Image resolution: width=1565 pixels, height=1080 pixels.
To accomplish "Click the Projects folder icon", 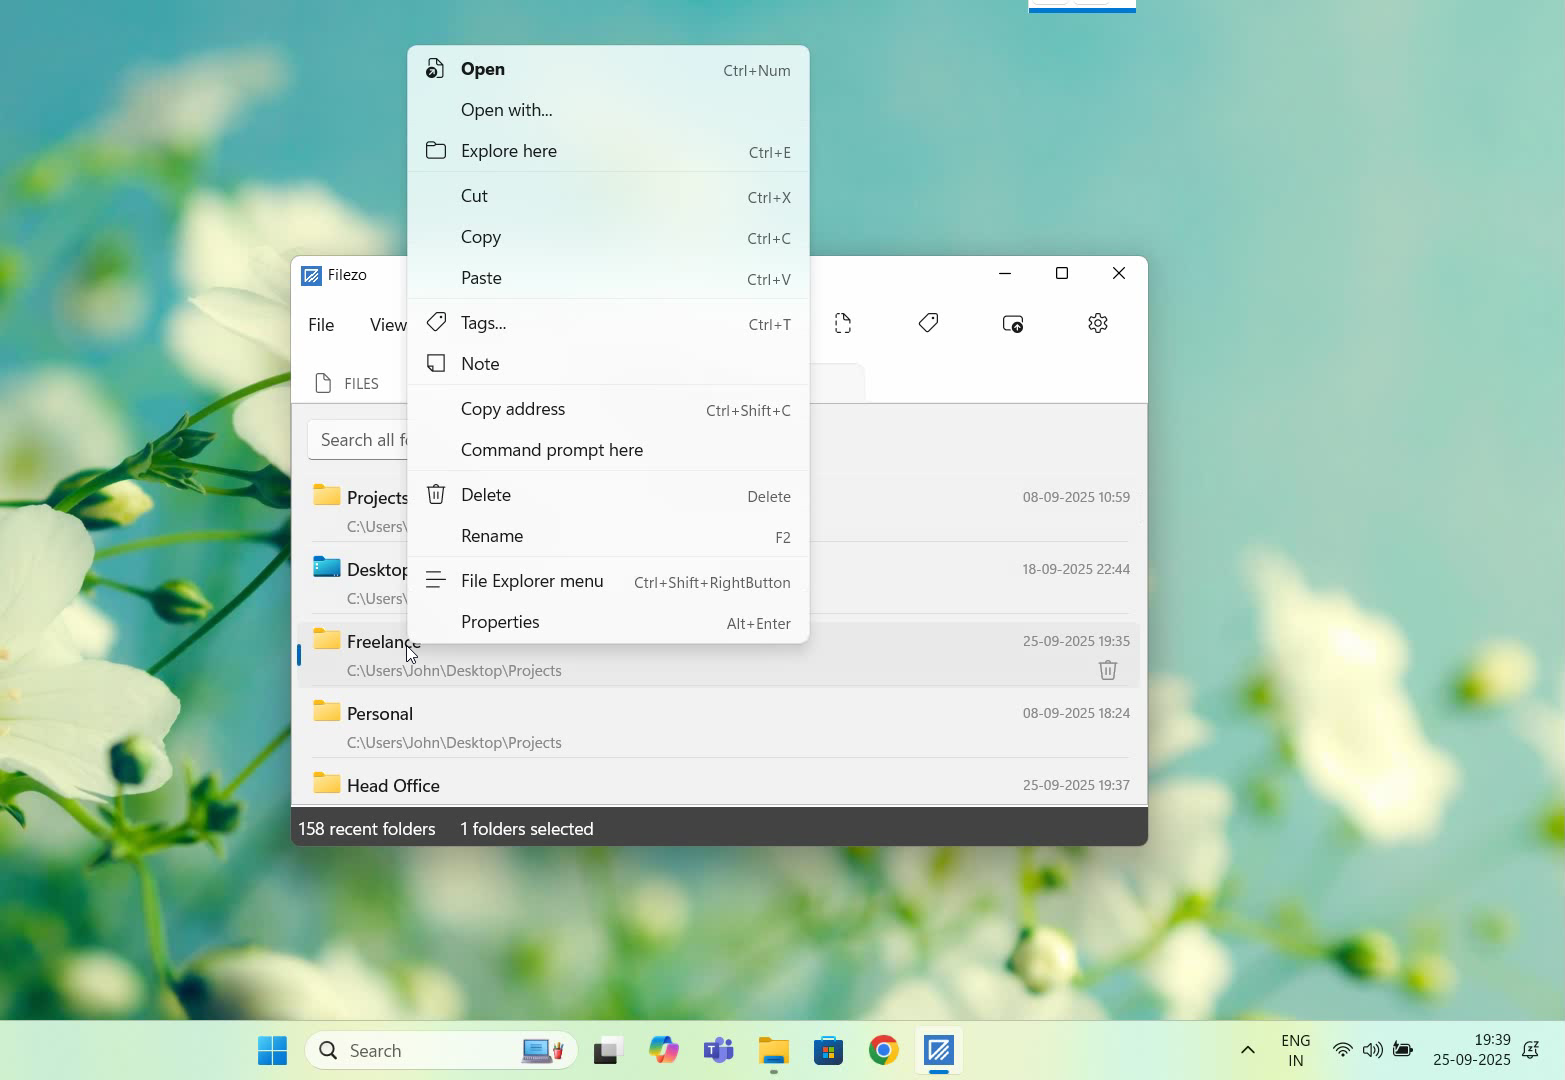I will coord(326,495).
